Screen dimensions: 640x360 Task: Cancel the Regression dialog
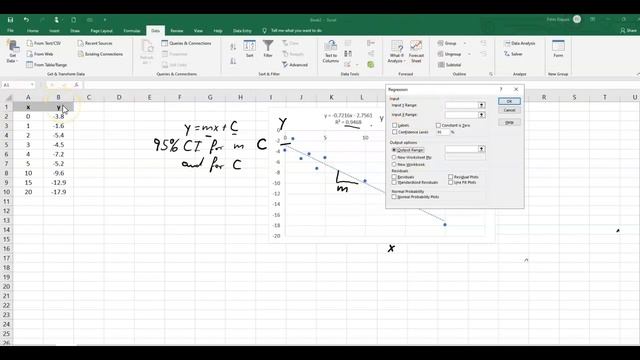click(x=509, y=110)
